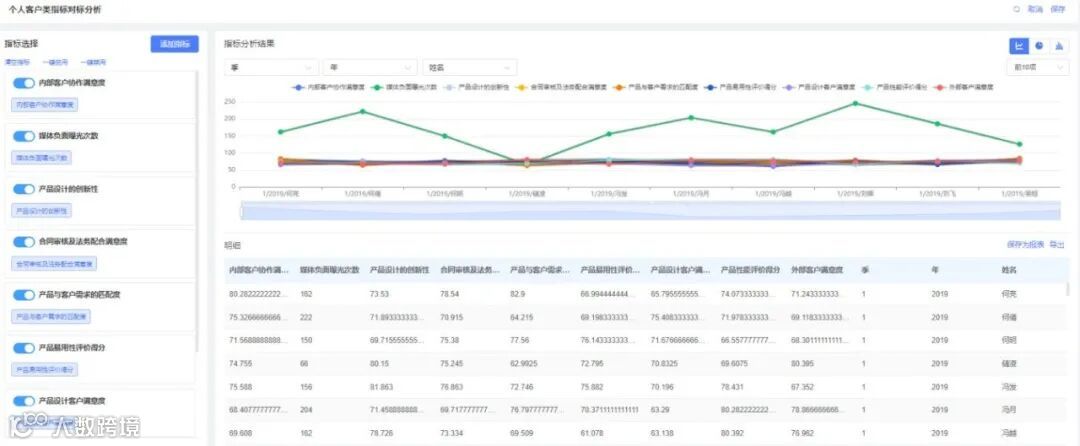The width and height of the screenshot is (1080, 446).
Task: Switch to the pie chart view icon
Action: [x=1039, y=46]
